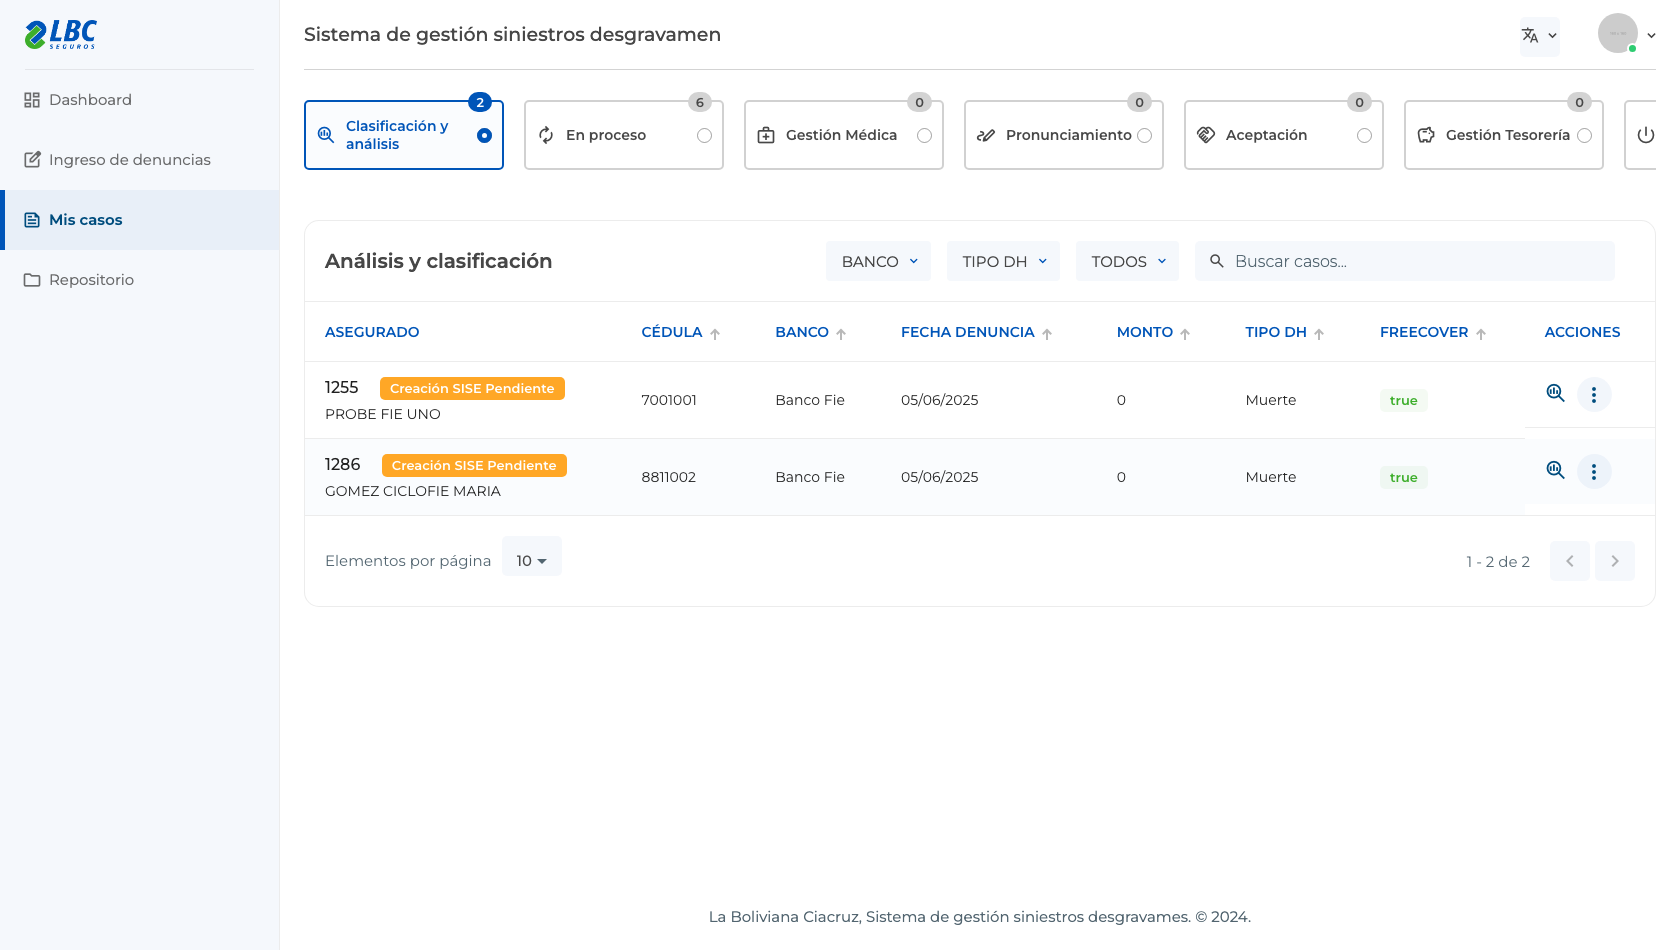This screenshot has height=950, width=1680.
Task: Click the magnifier icon for case 1286
Action: click(x=1555, y=471)
